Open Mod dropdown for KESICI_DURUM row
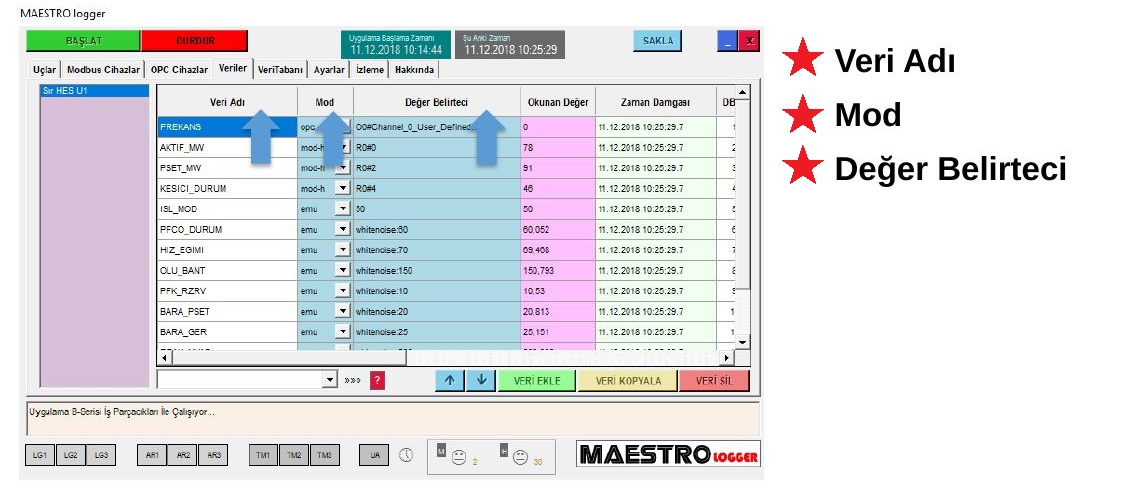This screenshot has width=1134, height=489. (x=343, y=188)
